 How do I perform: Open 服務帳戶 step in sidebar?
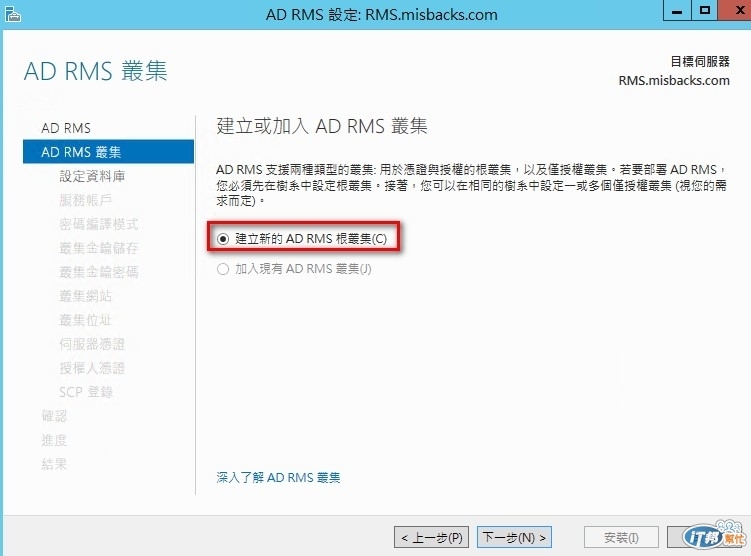(86, 200)
